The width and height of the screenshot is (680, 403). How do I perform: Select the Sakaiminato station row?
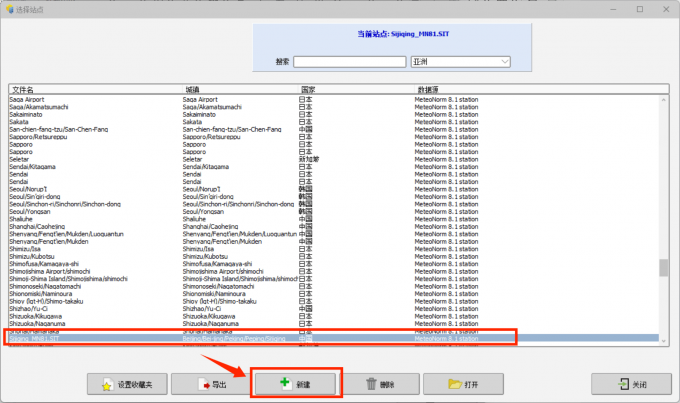[334, 115]
